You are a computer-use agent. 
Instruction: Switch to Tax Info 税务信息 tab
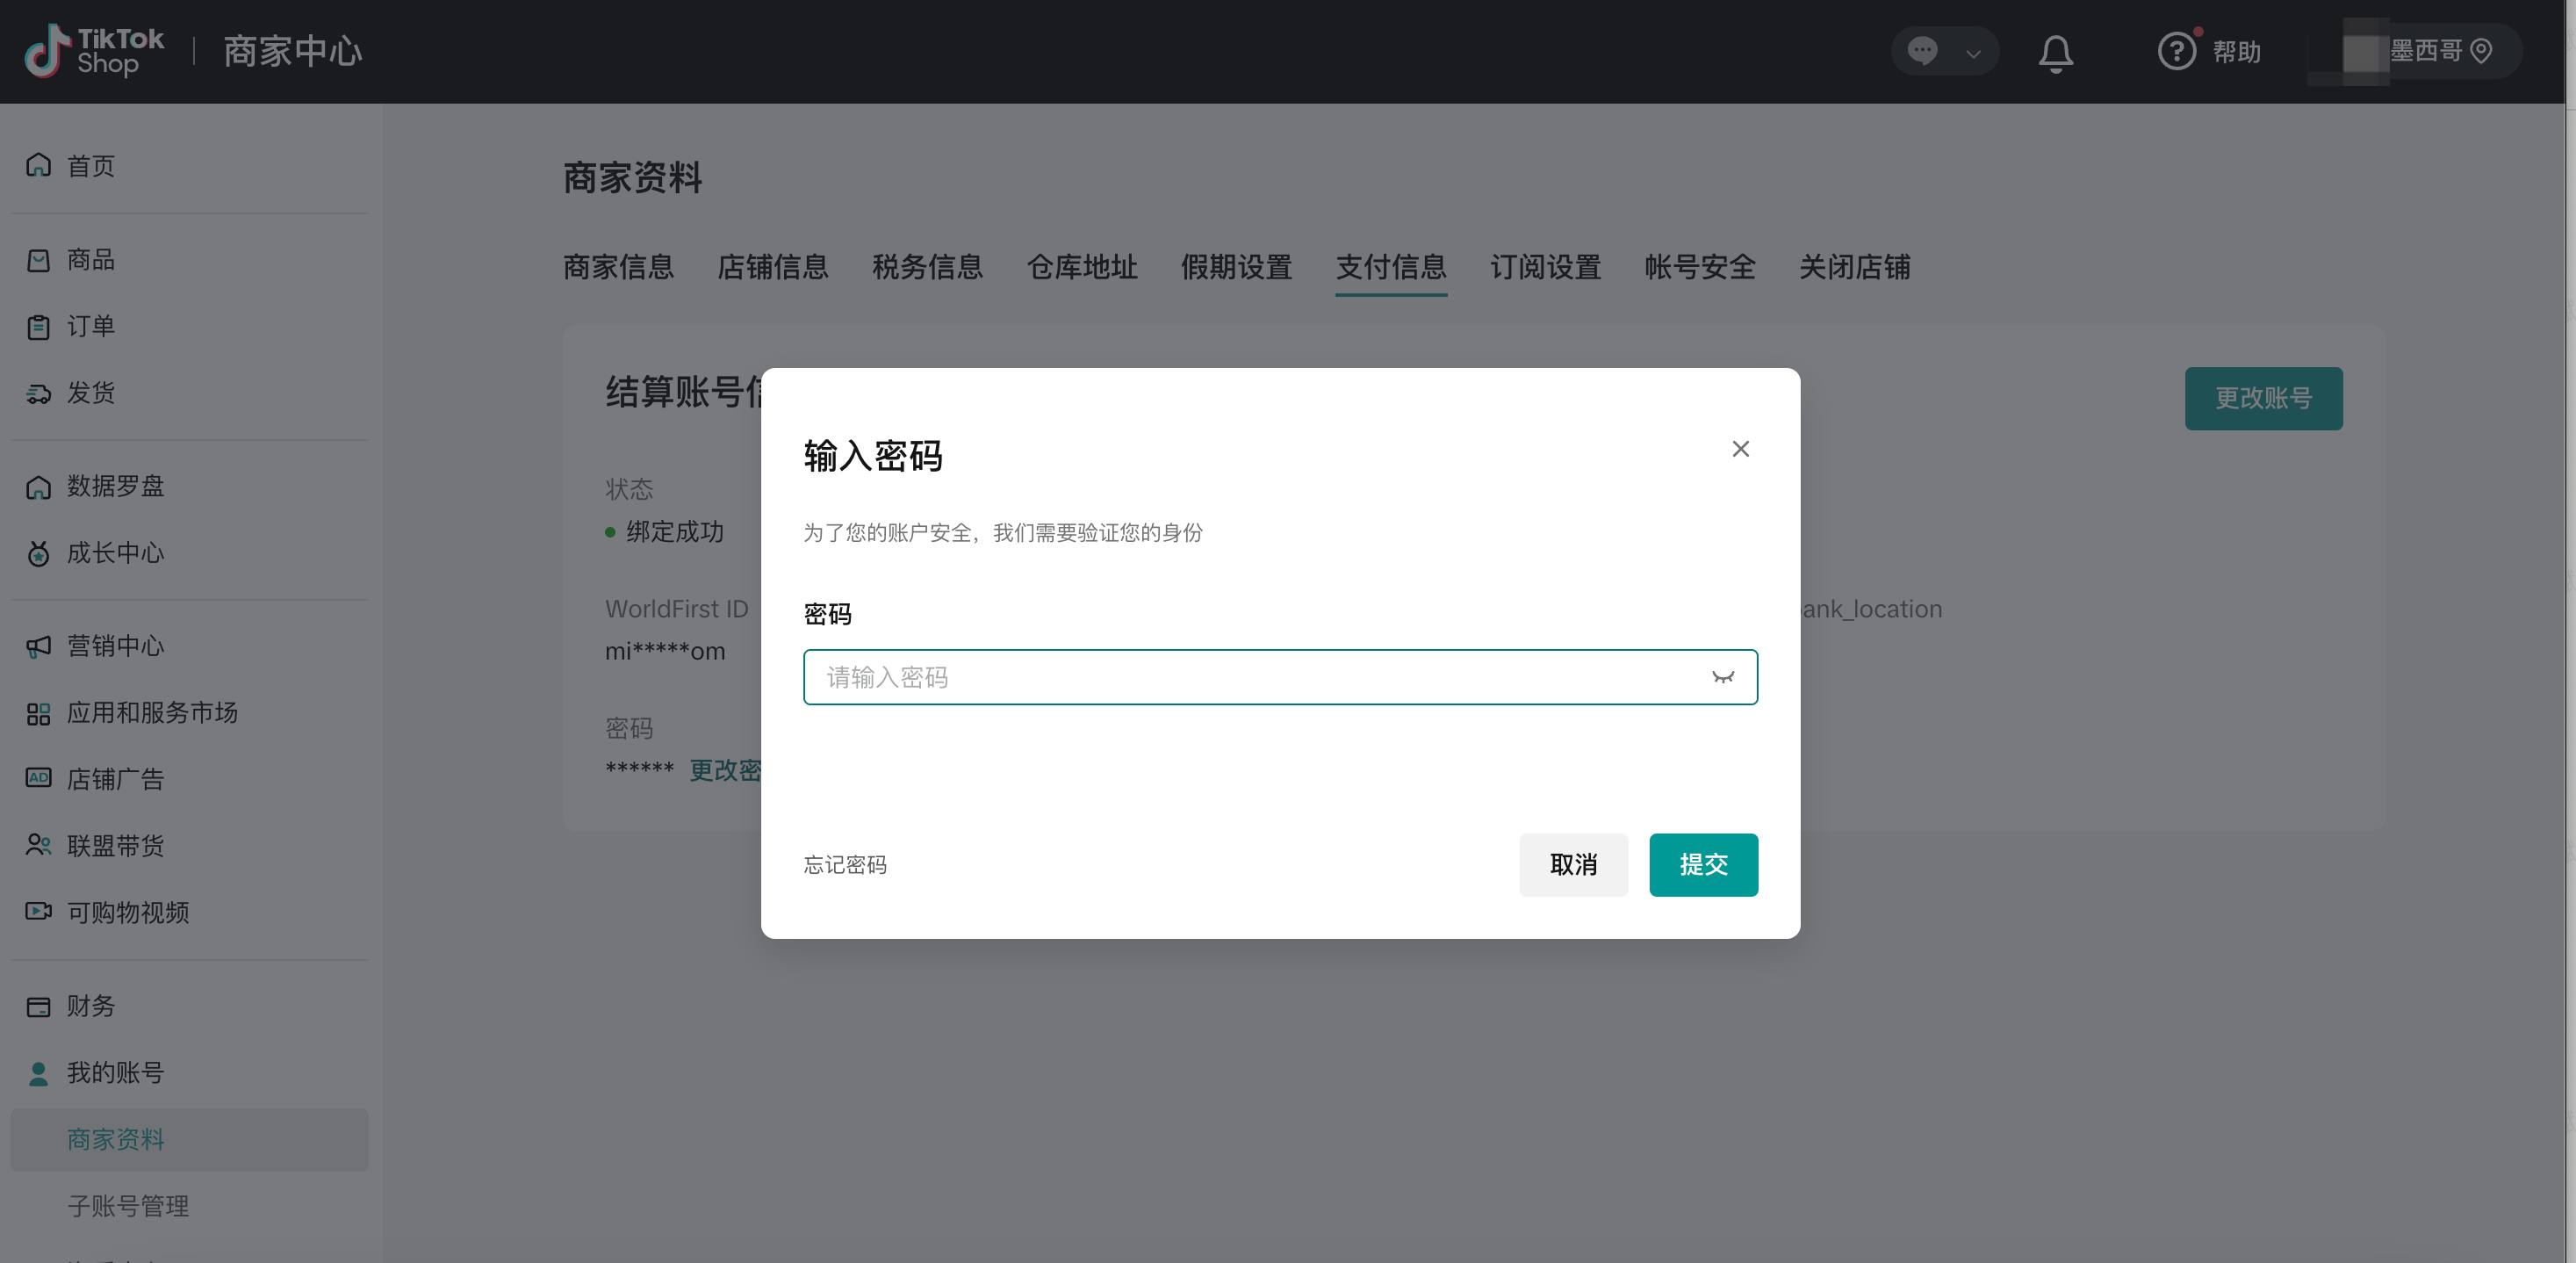(927, 267)
